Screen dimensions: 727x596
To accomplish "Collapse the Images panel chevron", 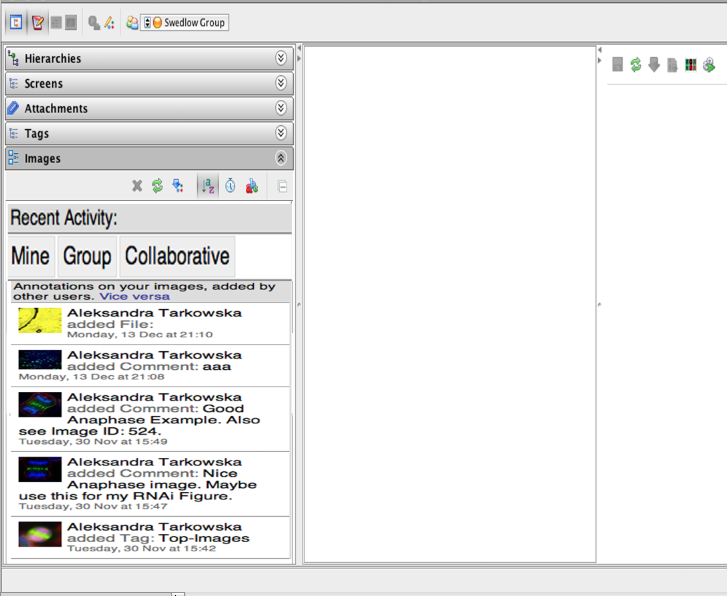I will pyautogui.click(x=281, y=158).
